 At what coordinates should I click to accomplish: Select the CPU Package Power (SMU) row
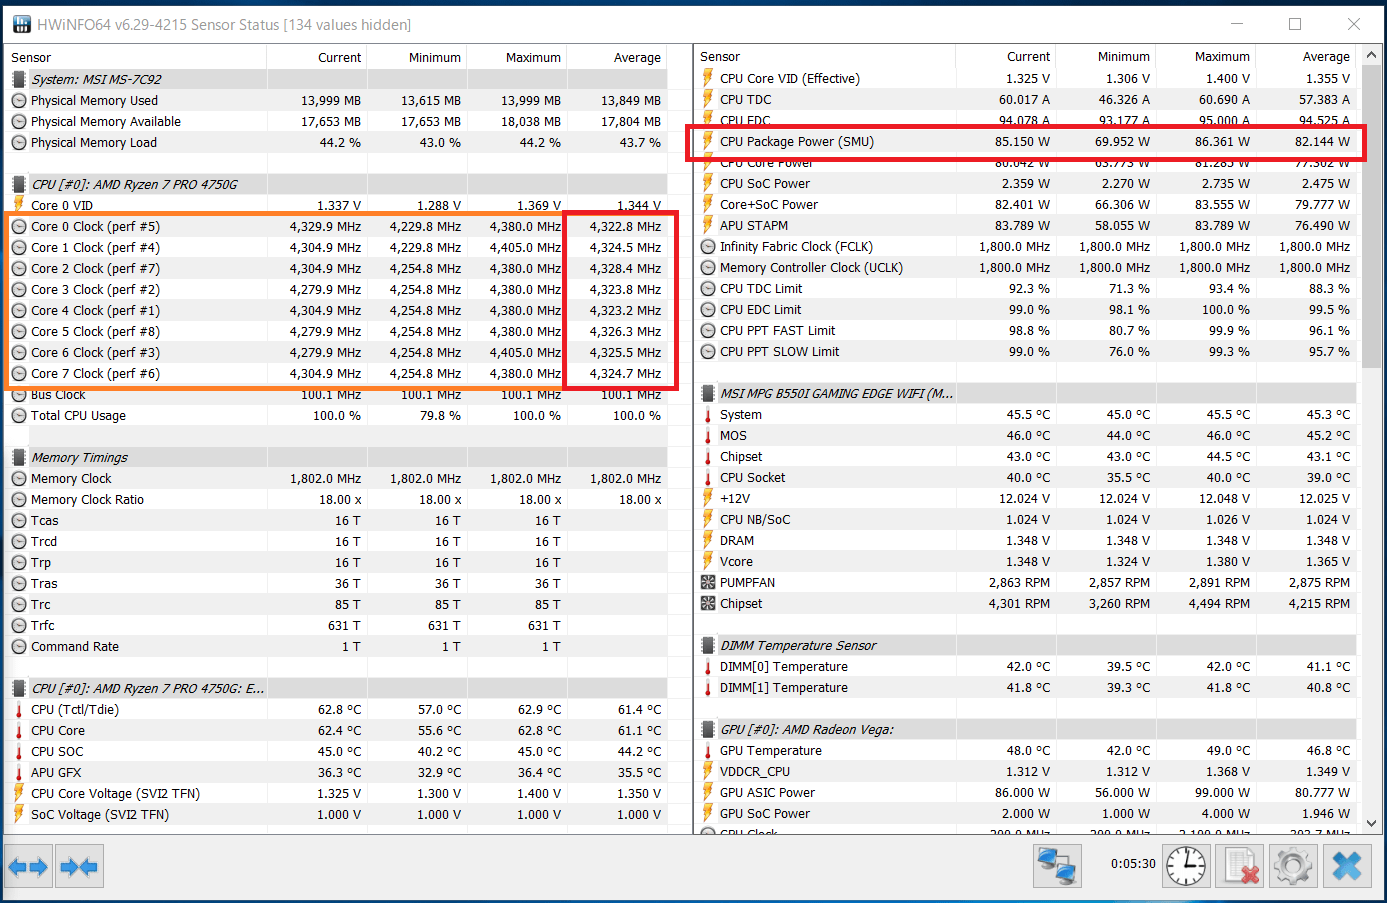[1026, 141]
